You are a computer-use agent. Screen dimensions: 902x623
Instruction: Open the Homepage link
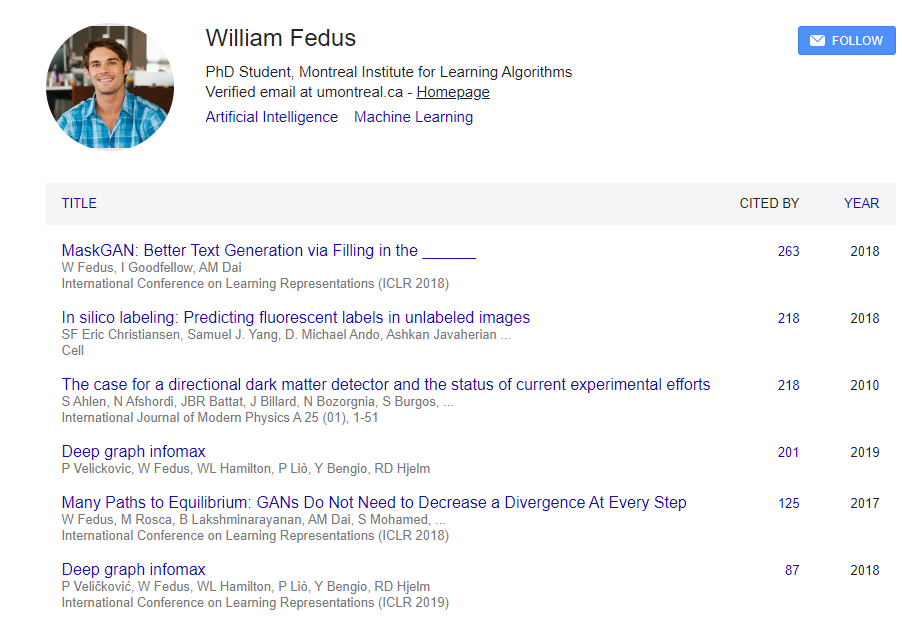click(453, 92)
